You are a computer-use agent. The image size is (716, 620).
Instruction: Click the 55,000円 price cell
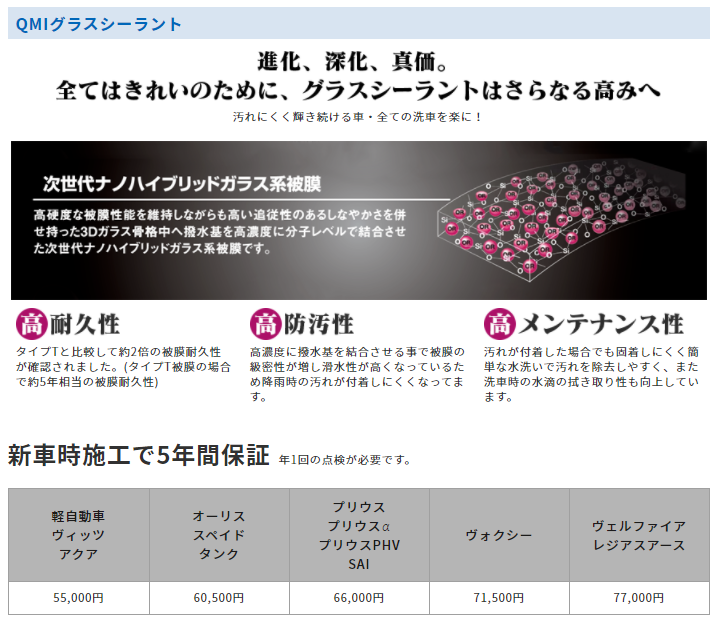click(x=79, y=598)
